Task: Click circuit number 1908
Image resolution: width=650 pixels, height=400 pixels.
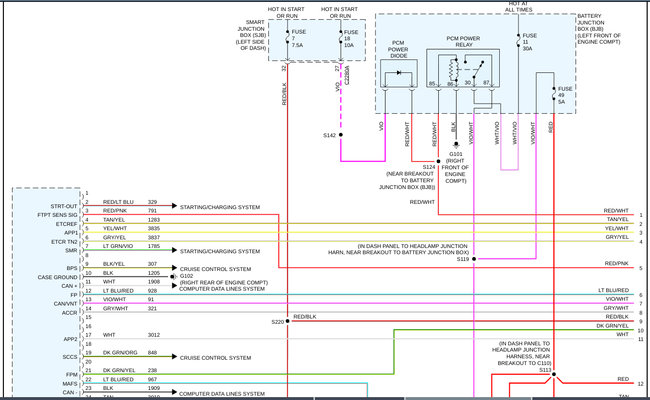Action: pyautogui.click(x=154, y=281)
